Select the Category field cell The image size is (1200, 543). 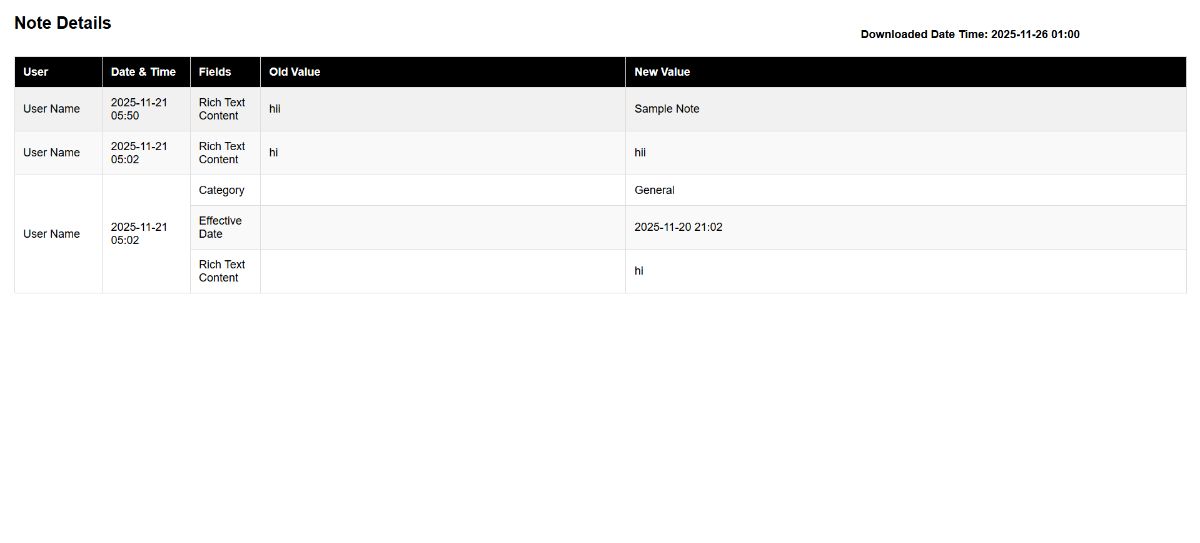click(x=221, y=190)
